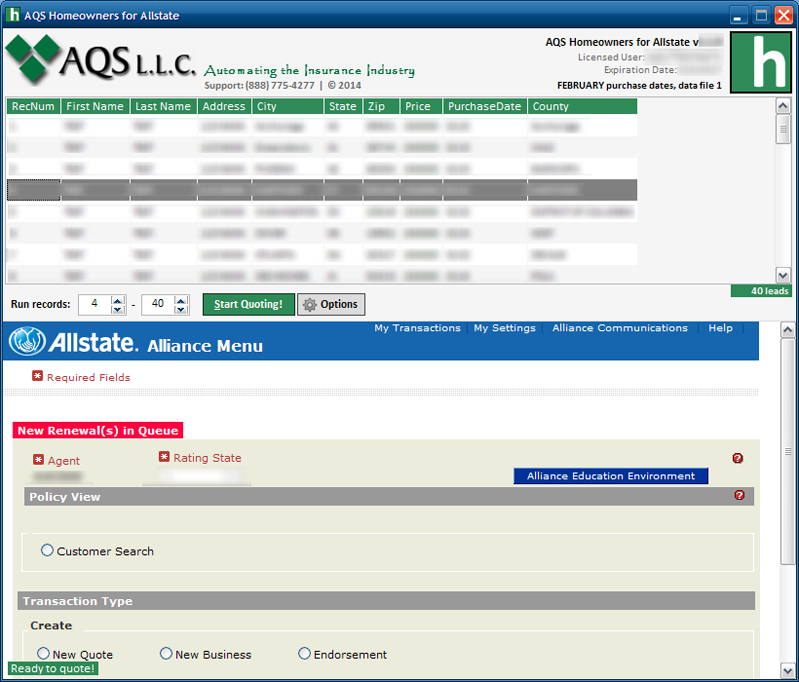
Task: Click the gear icon on Options button
Action: click(309, 304)
